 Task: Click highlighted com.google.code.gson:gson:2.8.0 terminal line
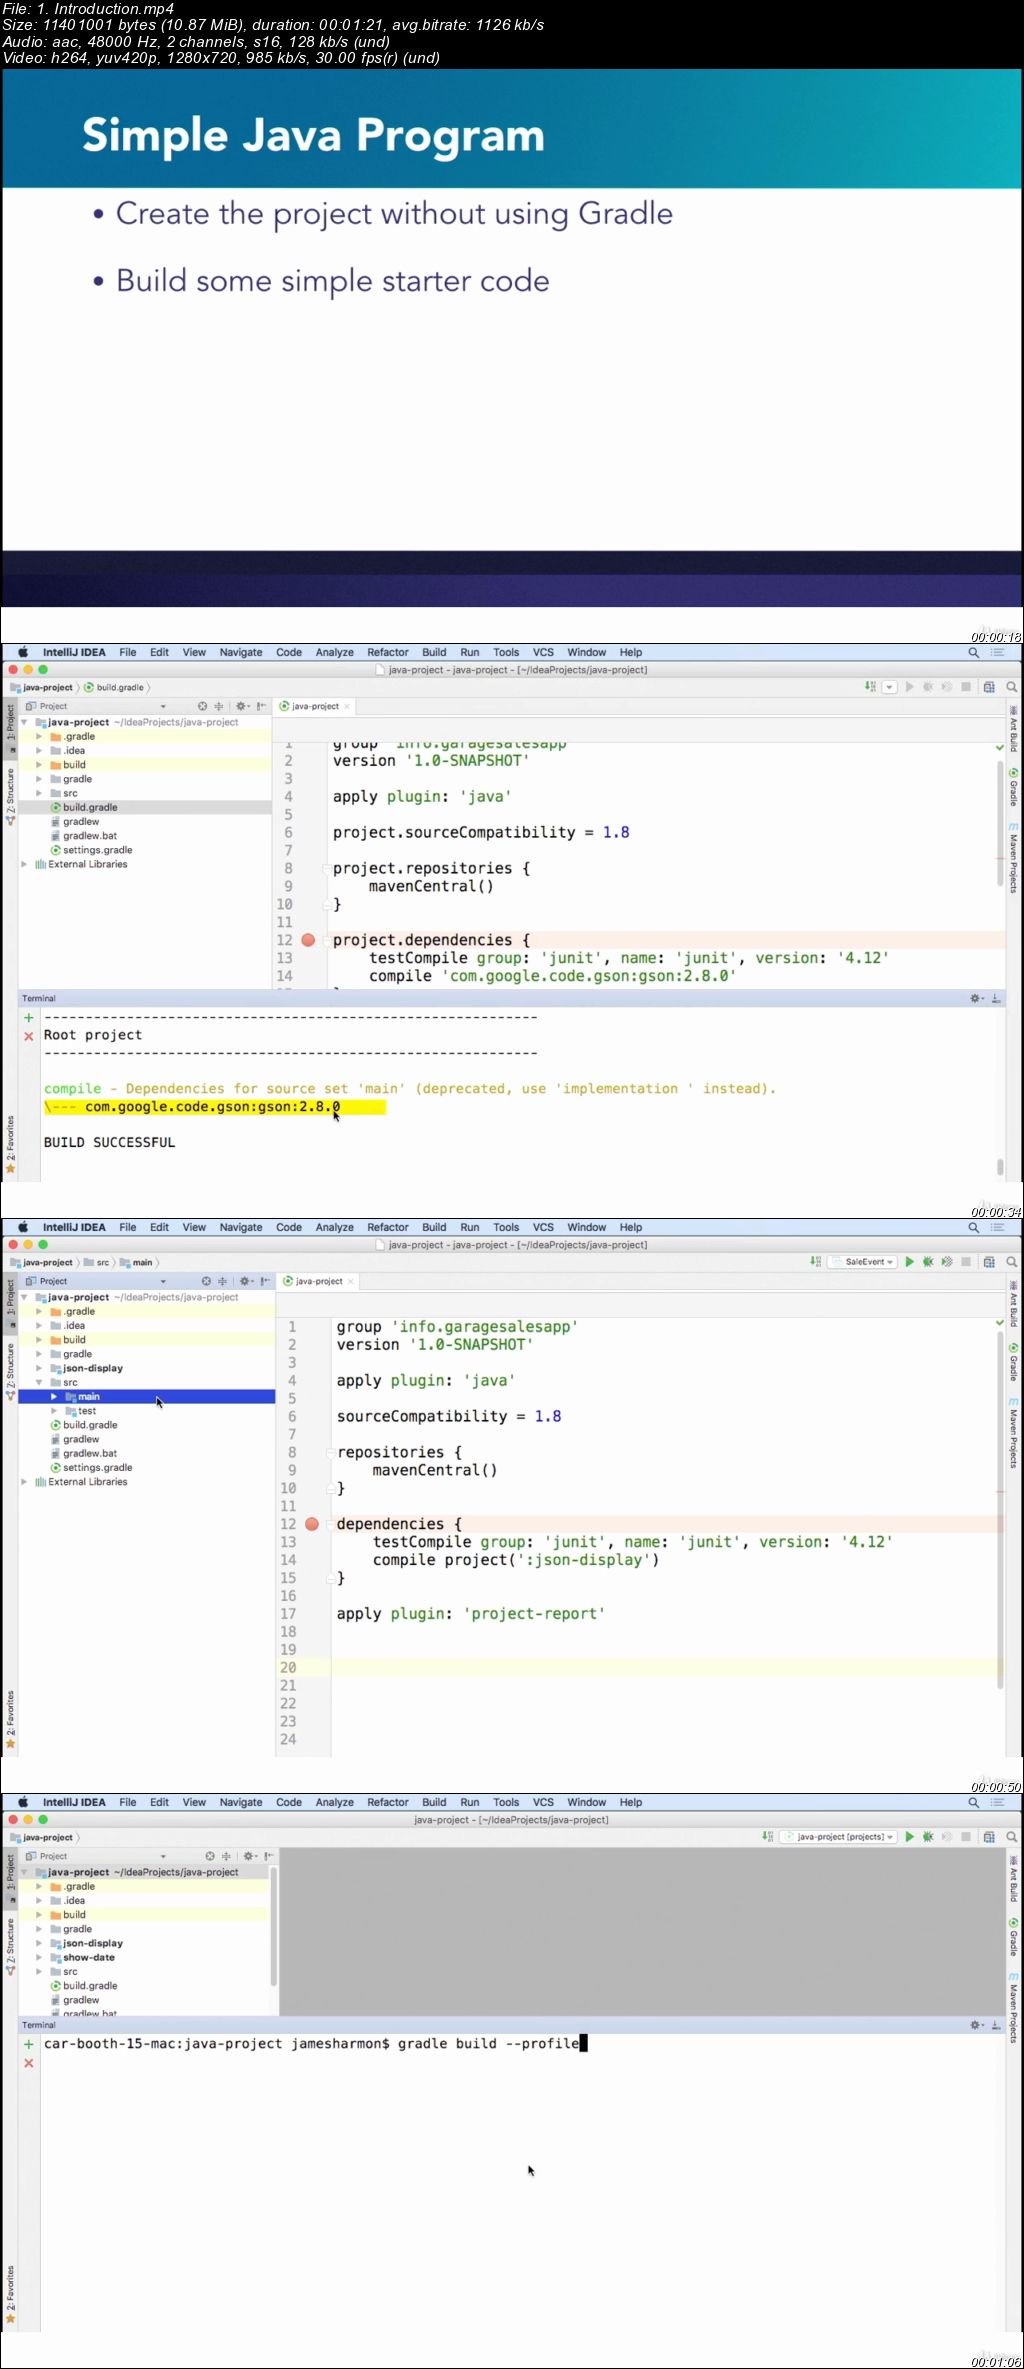214,1107
